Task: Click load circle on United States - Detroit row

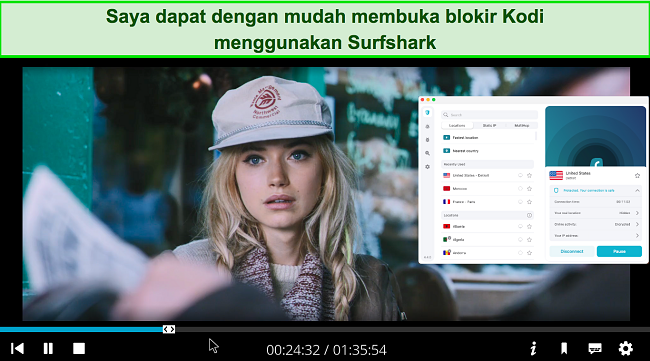Action: (520, 175)
